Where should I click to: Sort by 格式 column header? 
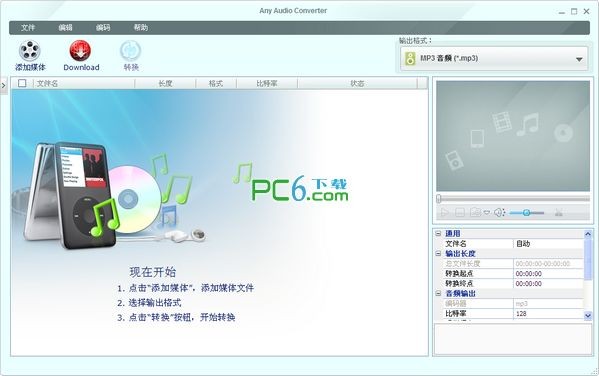[x=216, y=83]
